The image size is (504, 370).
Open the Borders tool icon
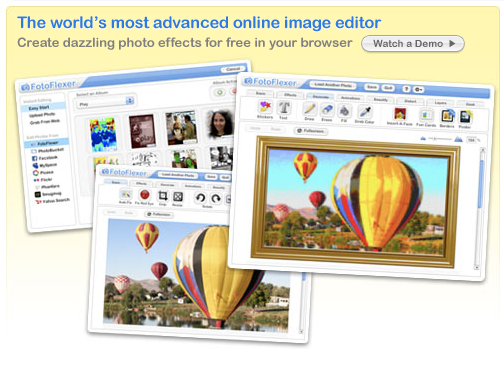447,116
